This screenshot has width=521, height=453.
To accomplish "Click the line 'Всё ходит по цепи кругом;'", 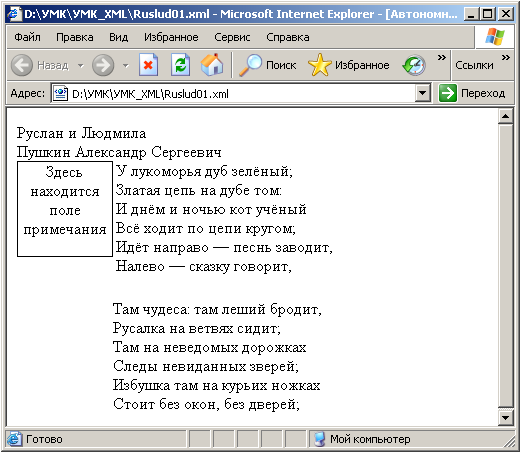I will 206,228.
